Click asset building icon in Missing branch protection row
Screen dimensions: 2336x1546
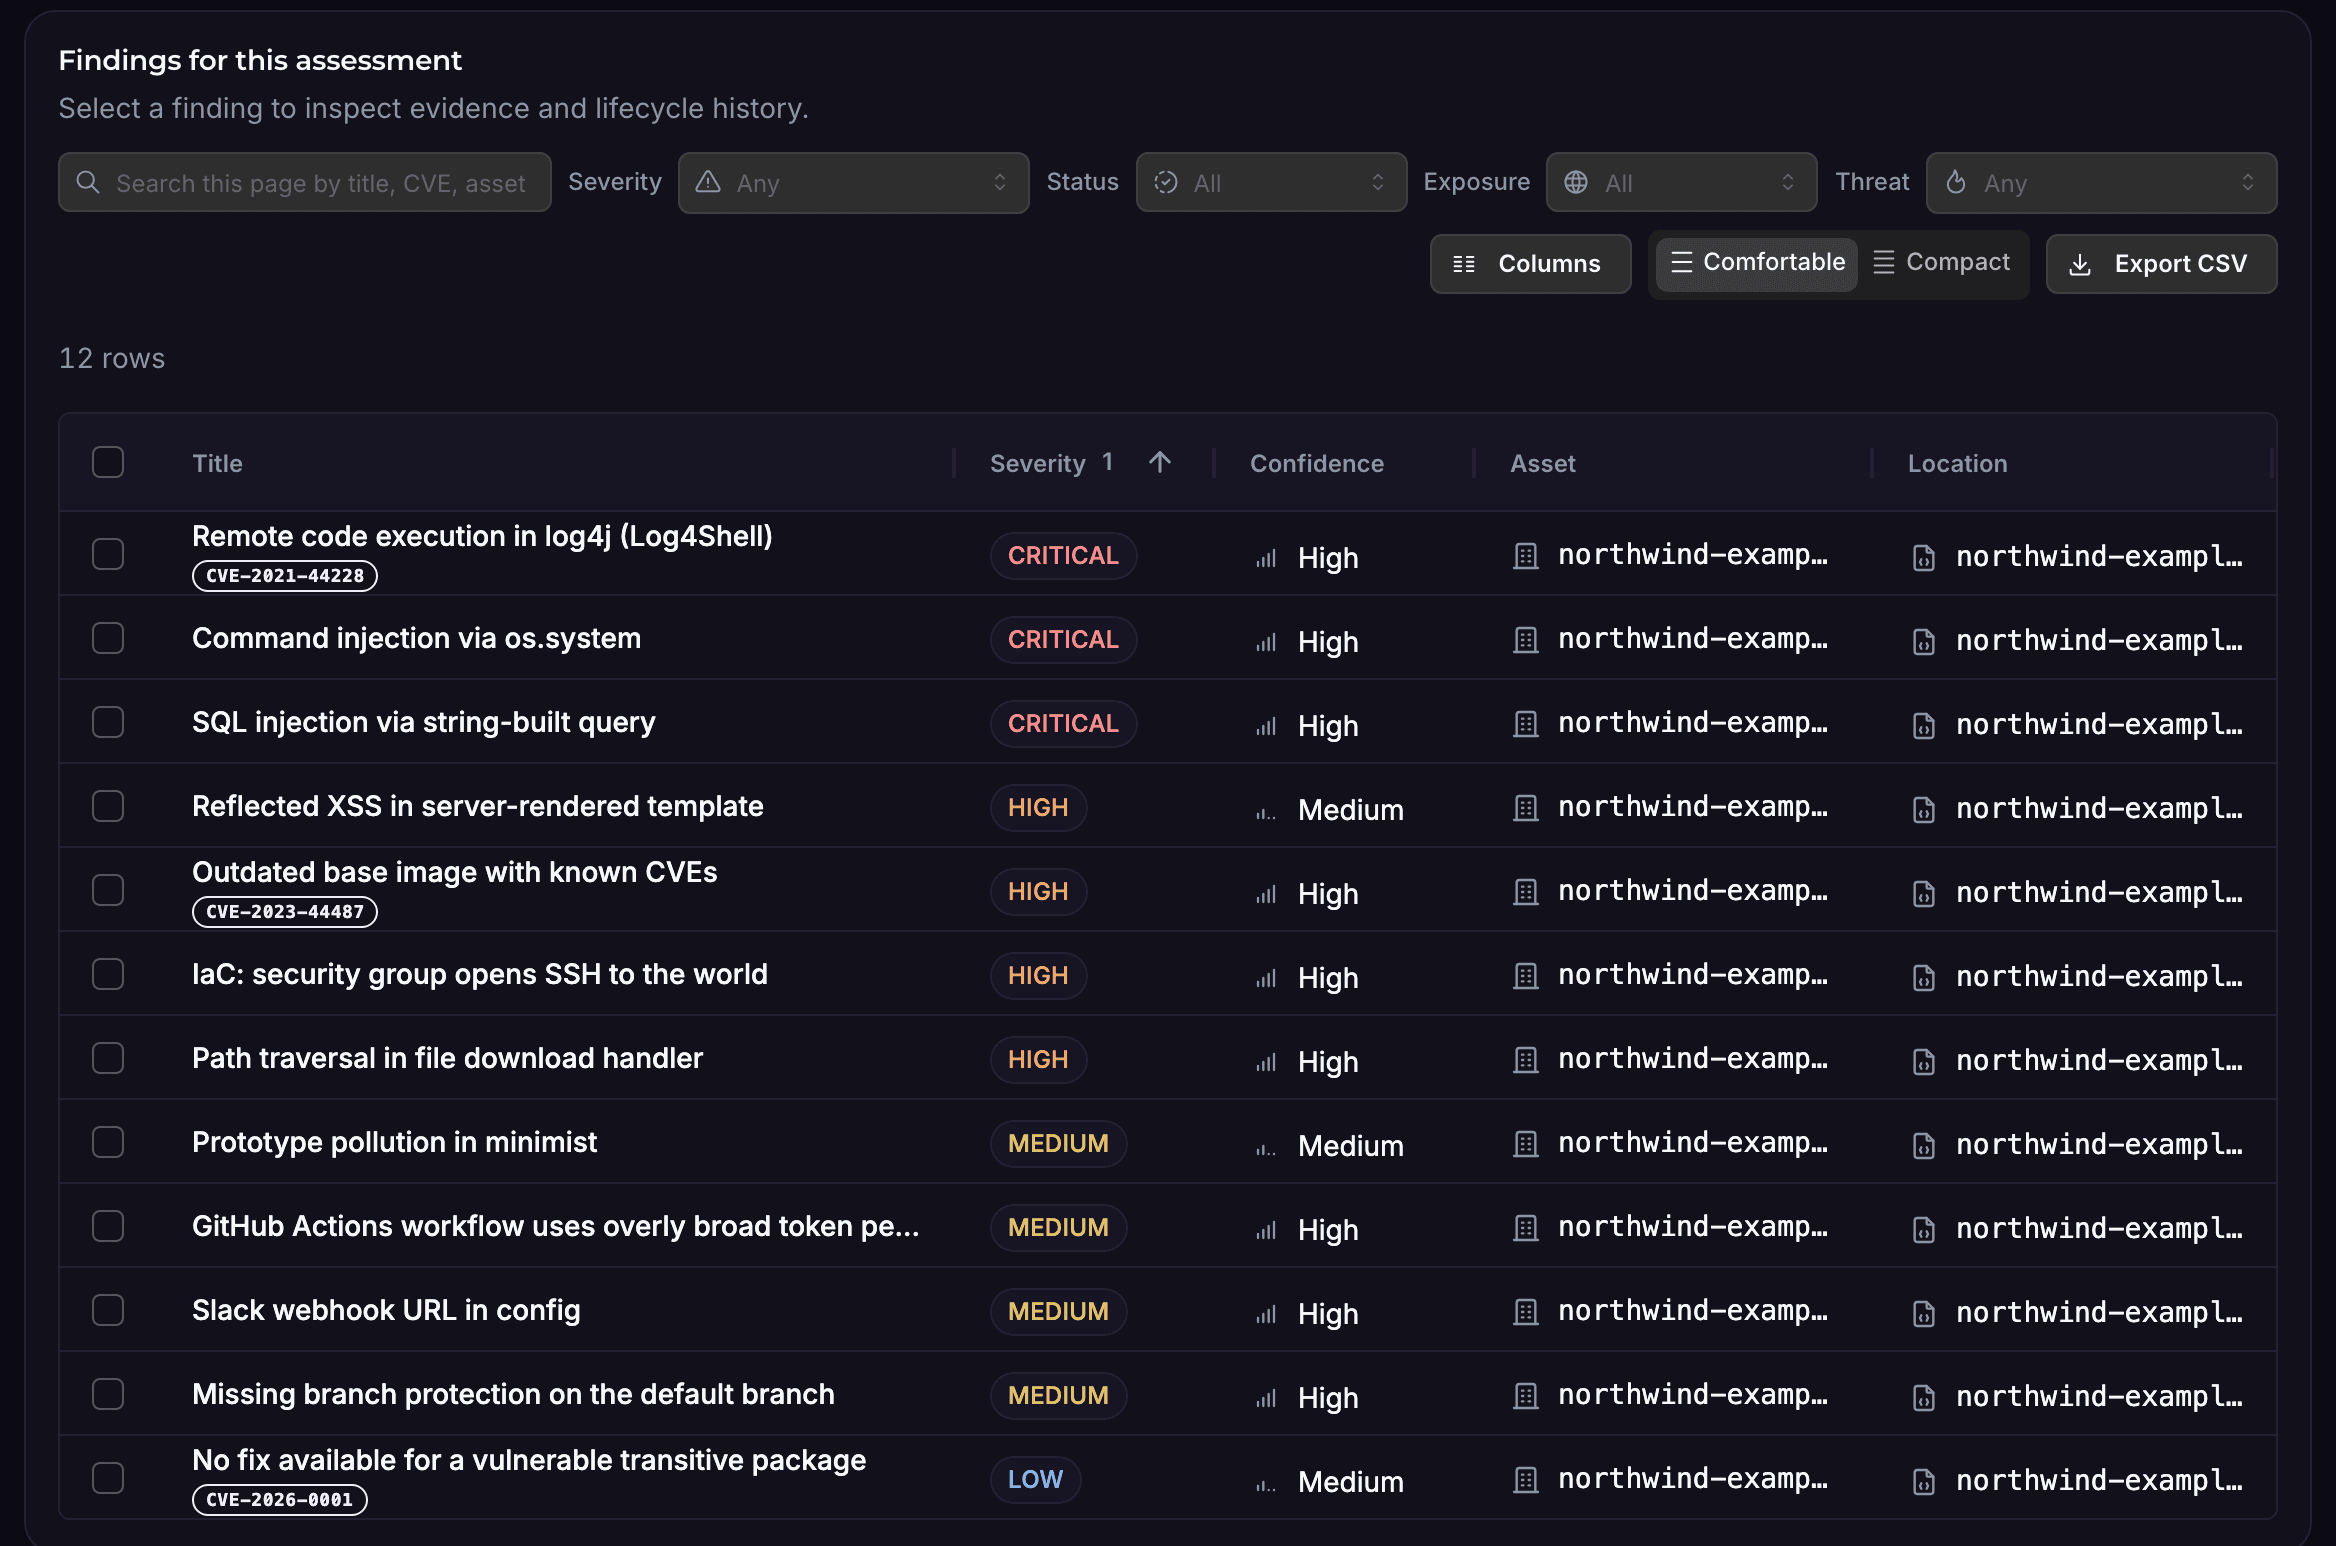coord(1526,1396)
